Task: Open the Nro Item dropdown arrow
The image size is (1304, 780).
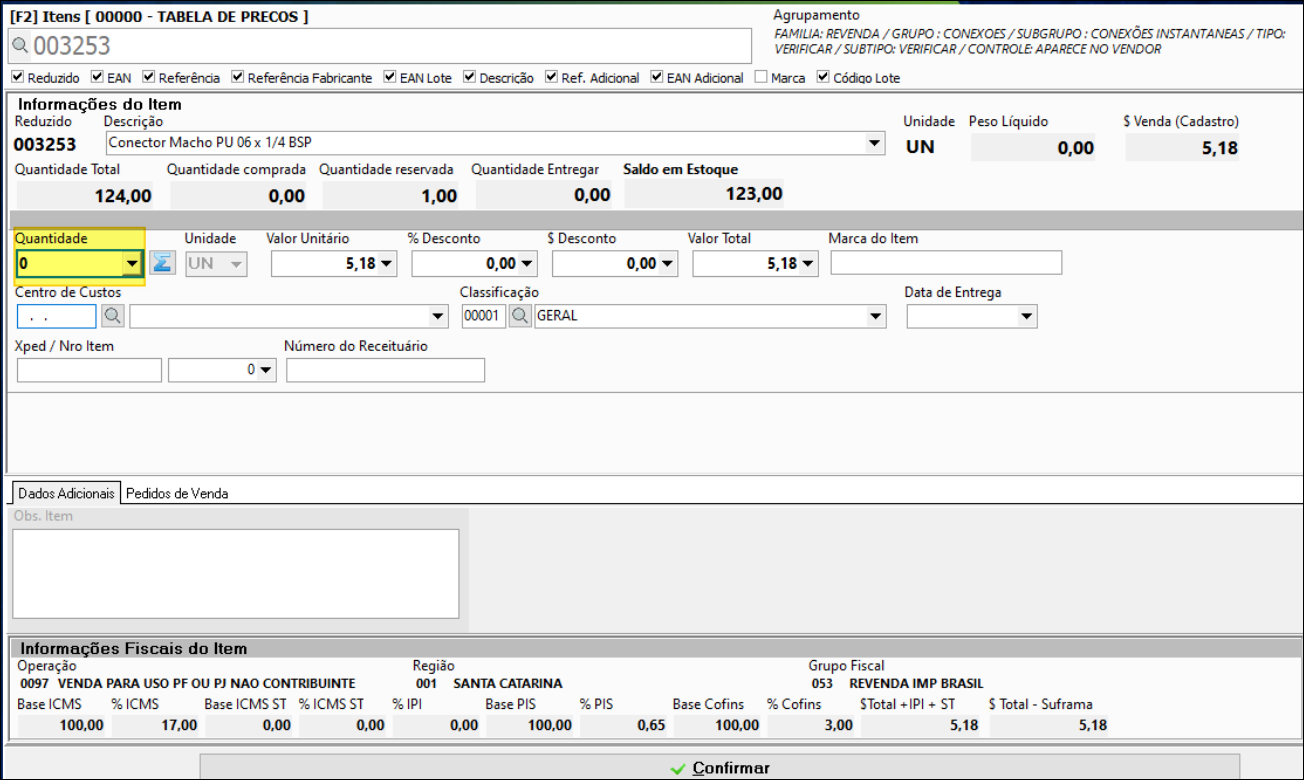Action: [x=265, y=370]
